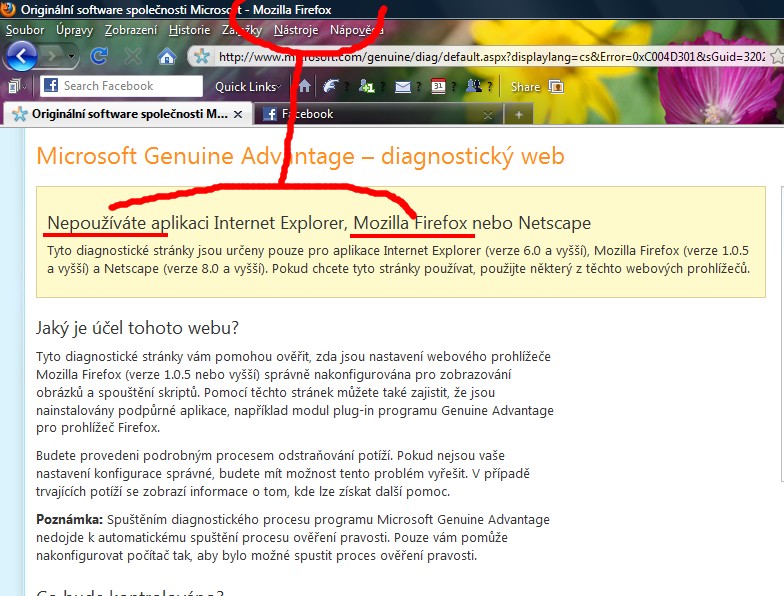Viewport: 784px width, 596px height.
Task: Click the site identity star in address bar
Action: [x=202, y=56]
